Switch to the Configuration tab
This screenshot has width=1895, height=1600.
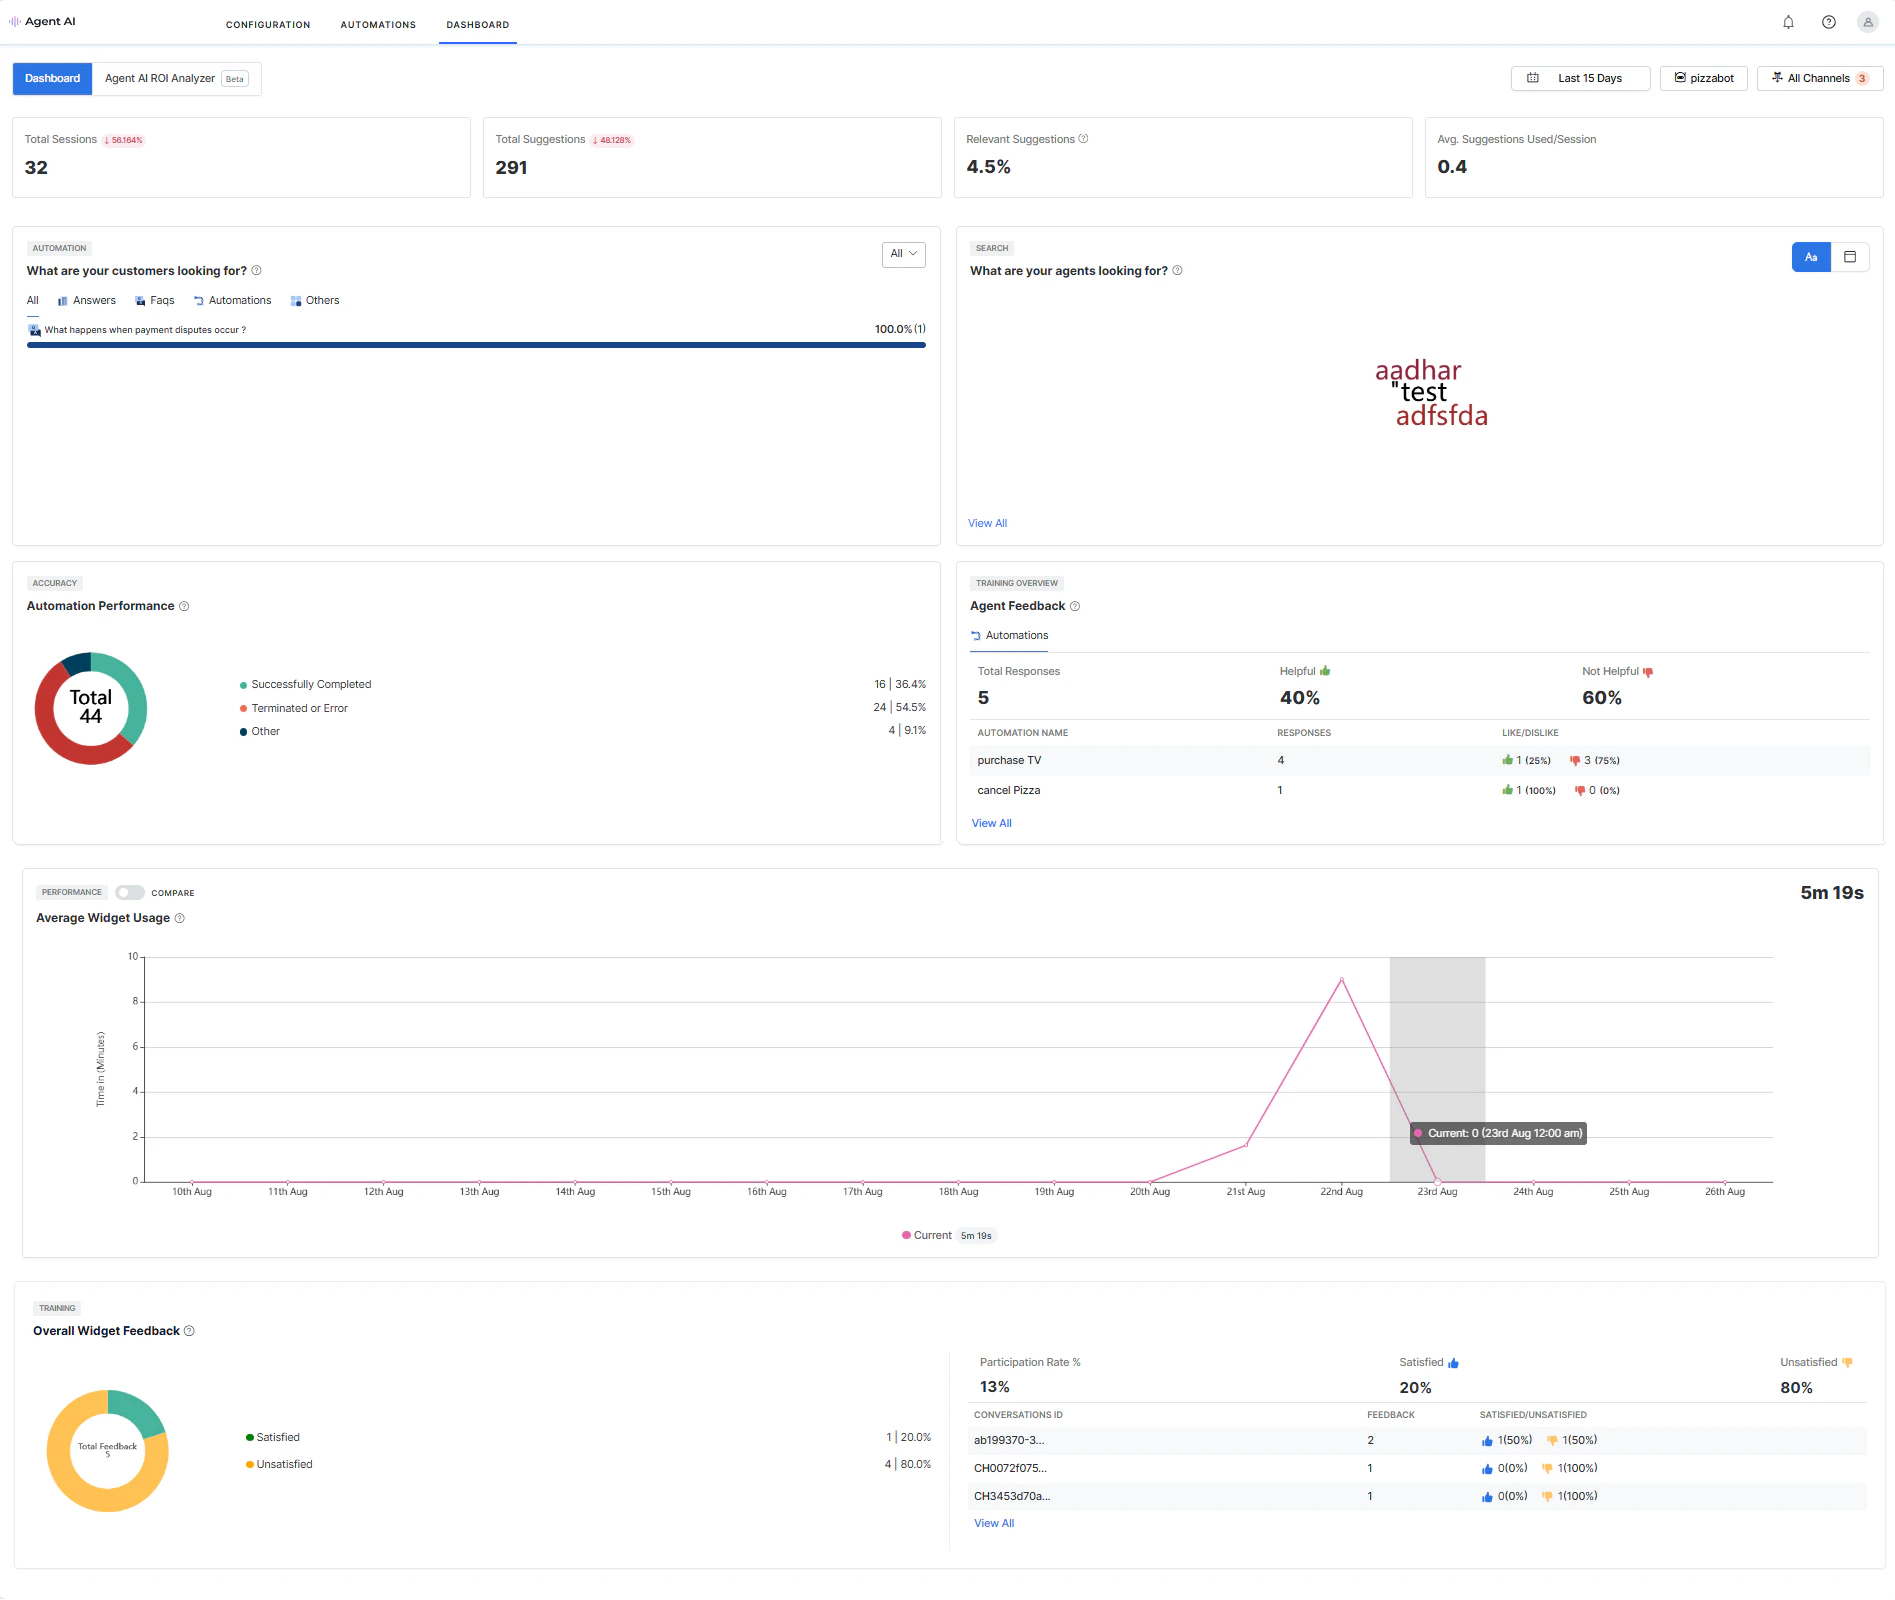pyautogui.click(x=268, y=24)
